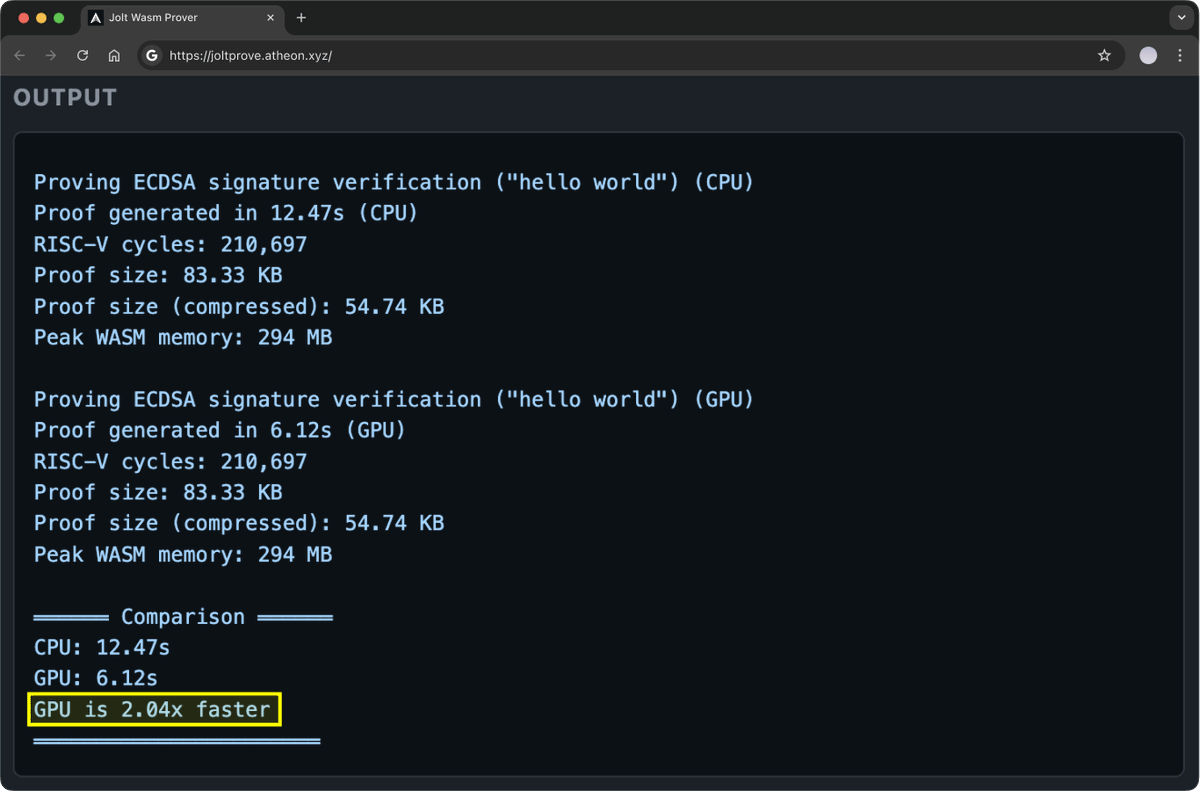Go forward to the next page
Screen dimensions: 1200x791
pos(51,56)
